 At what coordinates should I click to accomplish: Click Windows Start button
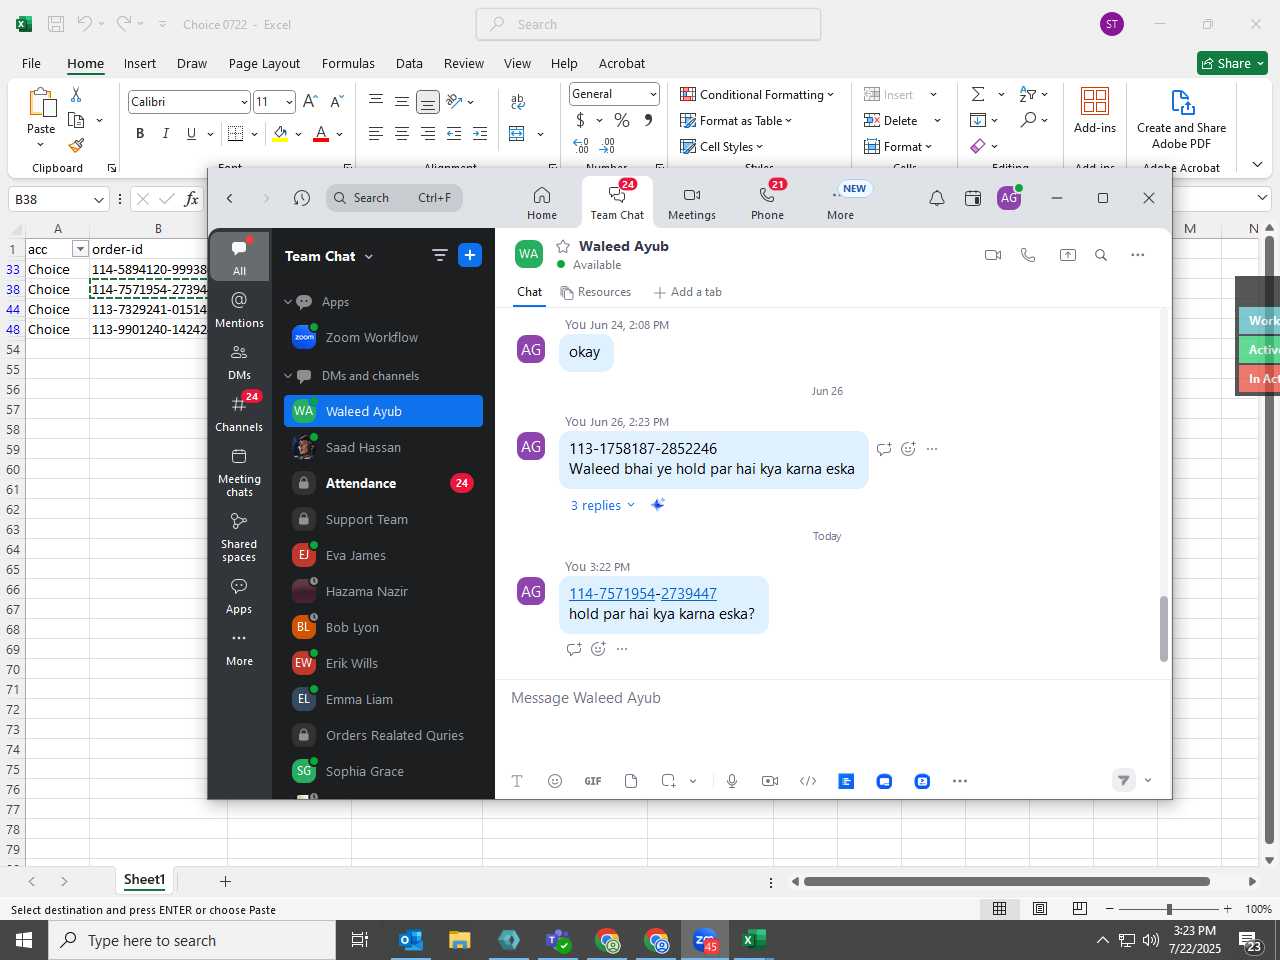[24, 940]
